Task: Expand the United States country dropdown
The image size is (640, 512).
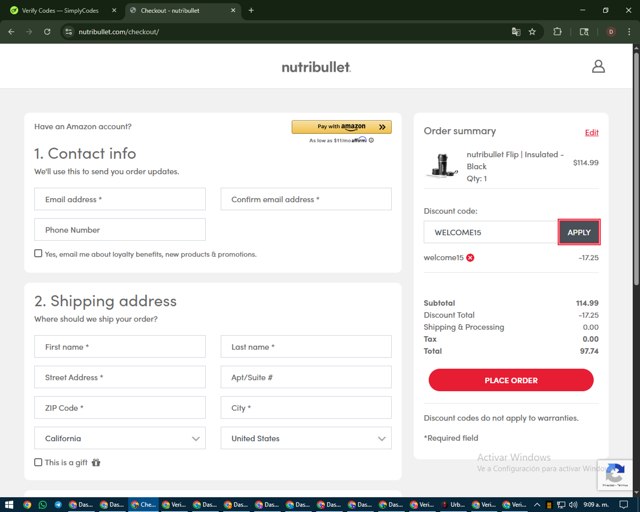Action: [306, 438]
